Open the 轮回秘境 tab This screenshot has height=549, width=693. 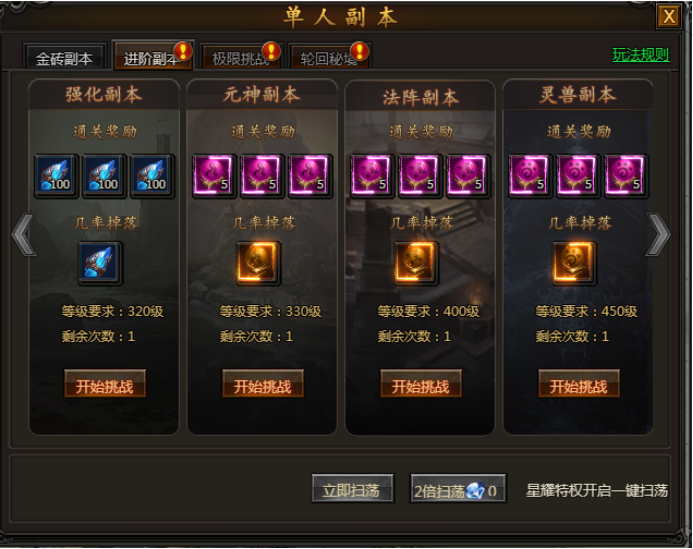coord(329,57)
